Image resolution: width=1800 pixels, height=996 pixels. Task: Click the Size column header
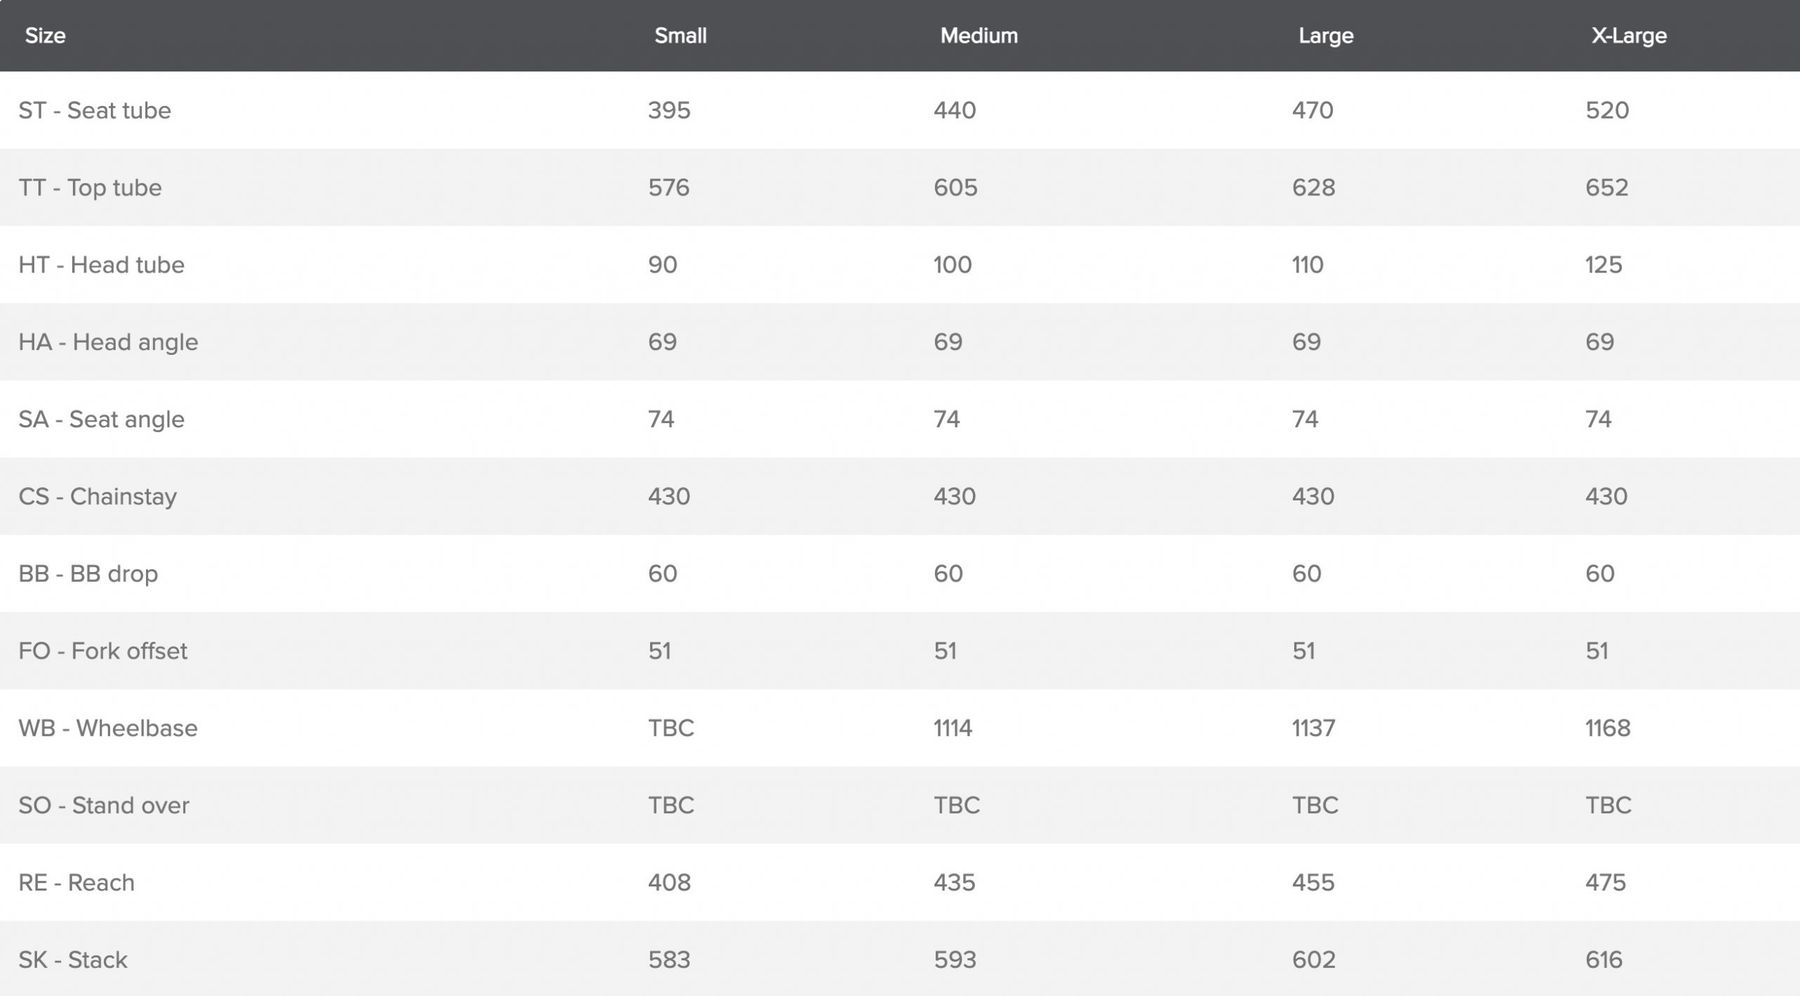45,36
